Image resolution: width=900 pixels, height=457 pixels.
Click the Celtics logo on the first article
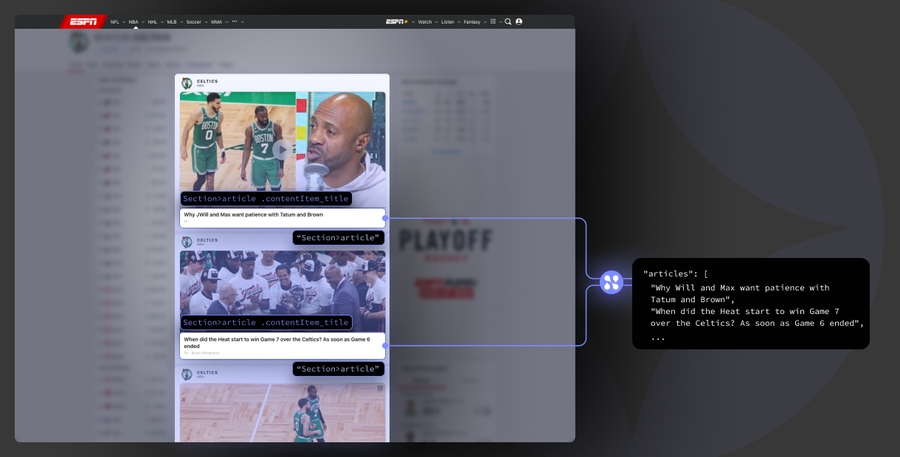(187, 83)
